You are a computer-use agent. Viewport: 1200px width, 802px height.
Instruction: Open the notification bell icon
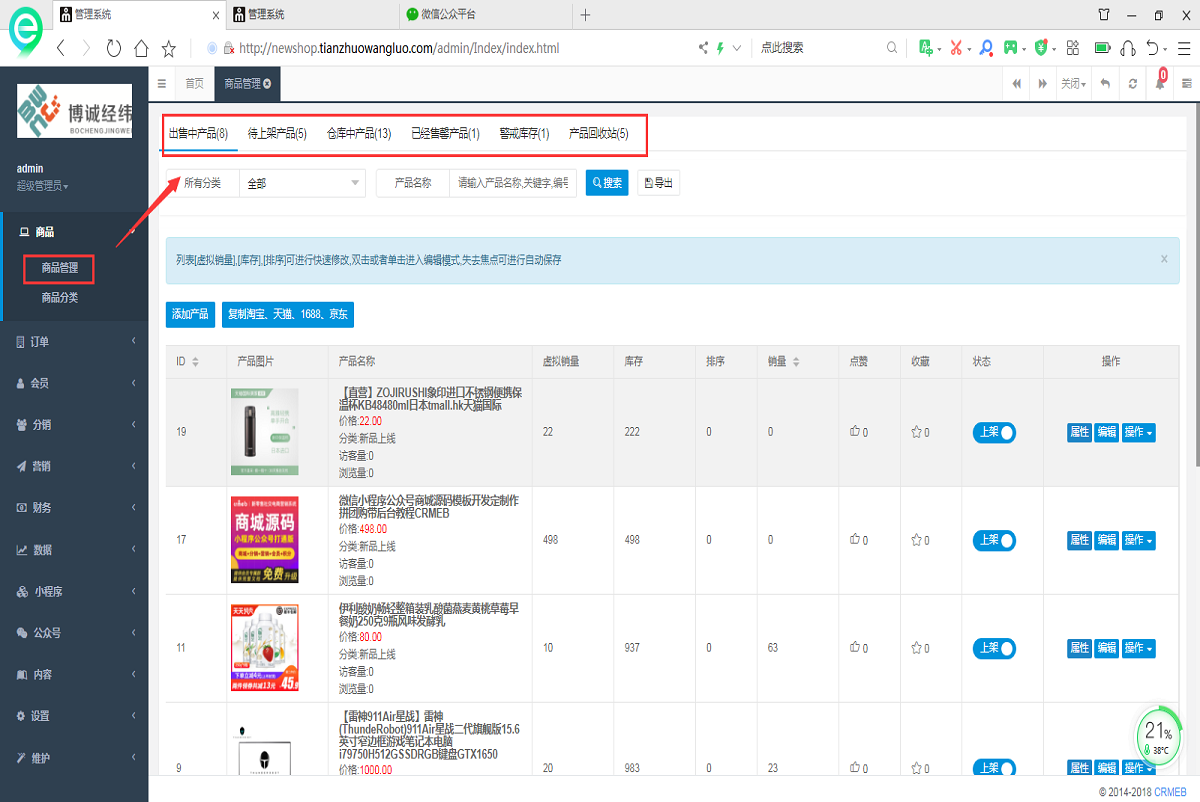1160,84
